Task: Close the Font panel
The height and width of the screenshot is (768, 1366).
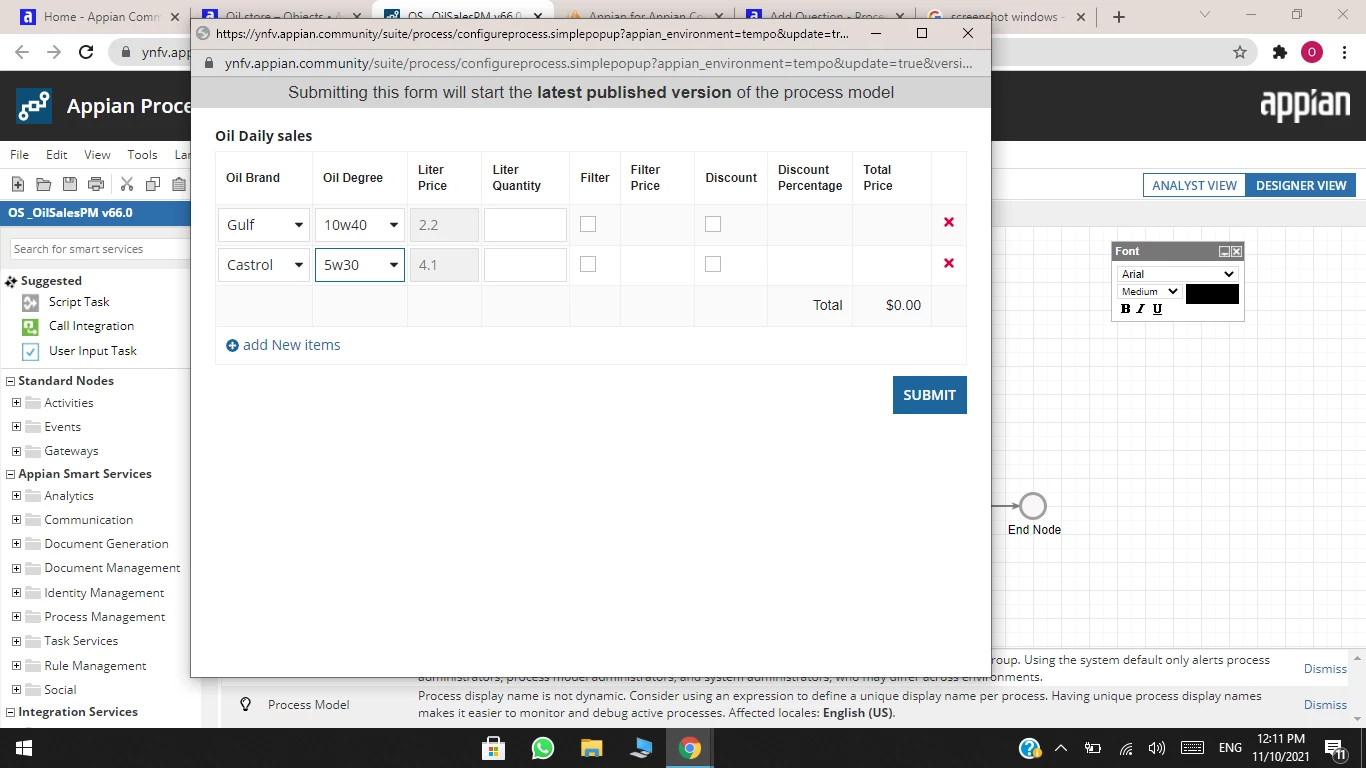Action: coord(1236,251)
